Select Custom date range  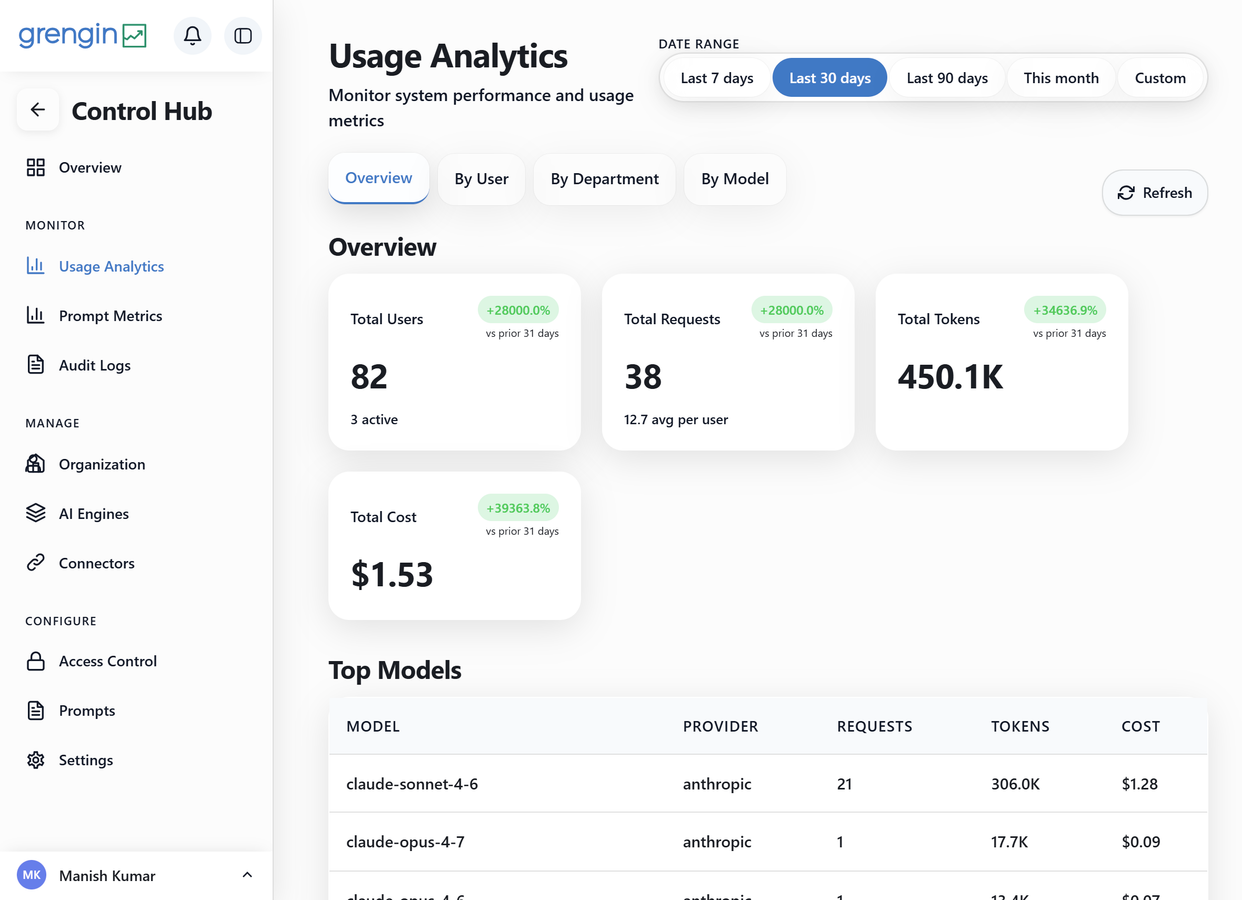(1160, 78)
